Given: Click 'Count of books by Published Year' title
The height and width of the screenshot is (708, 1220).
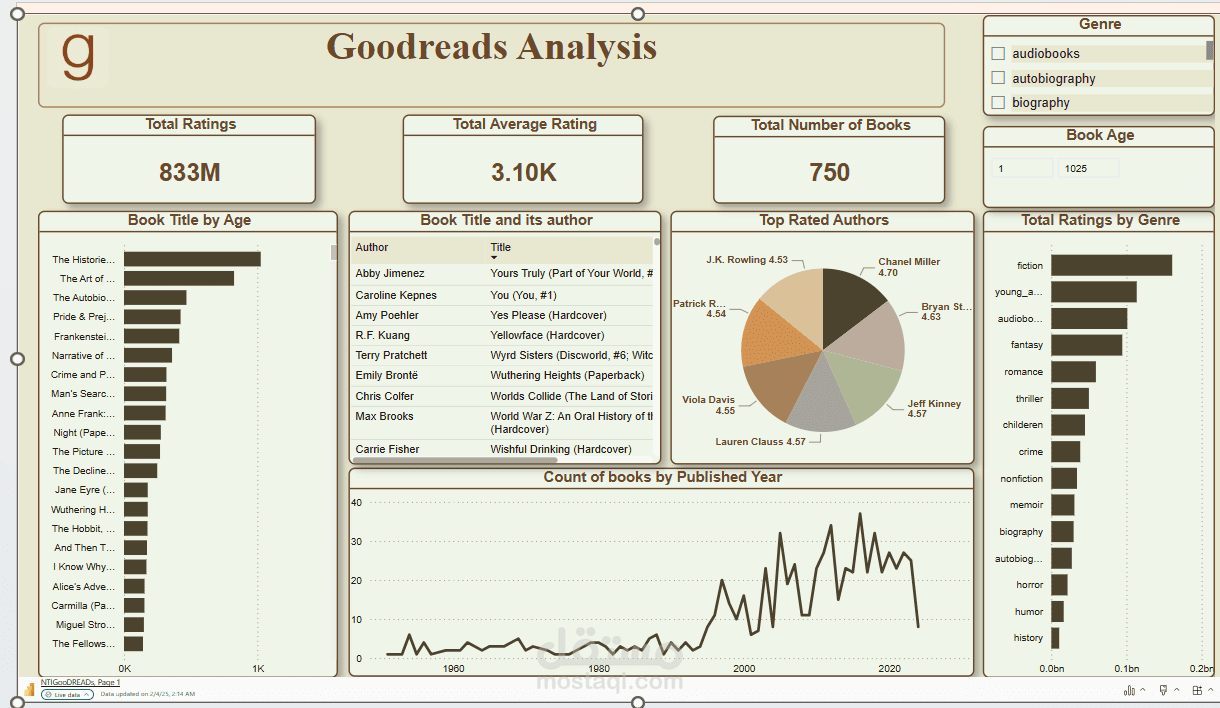Looking at the screenshot, I should pyautogui.click(x=662, y=477).
